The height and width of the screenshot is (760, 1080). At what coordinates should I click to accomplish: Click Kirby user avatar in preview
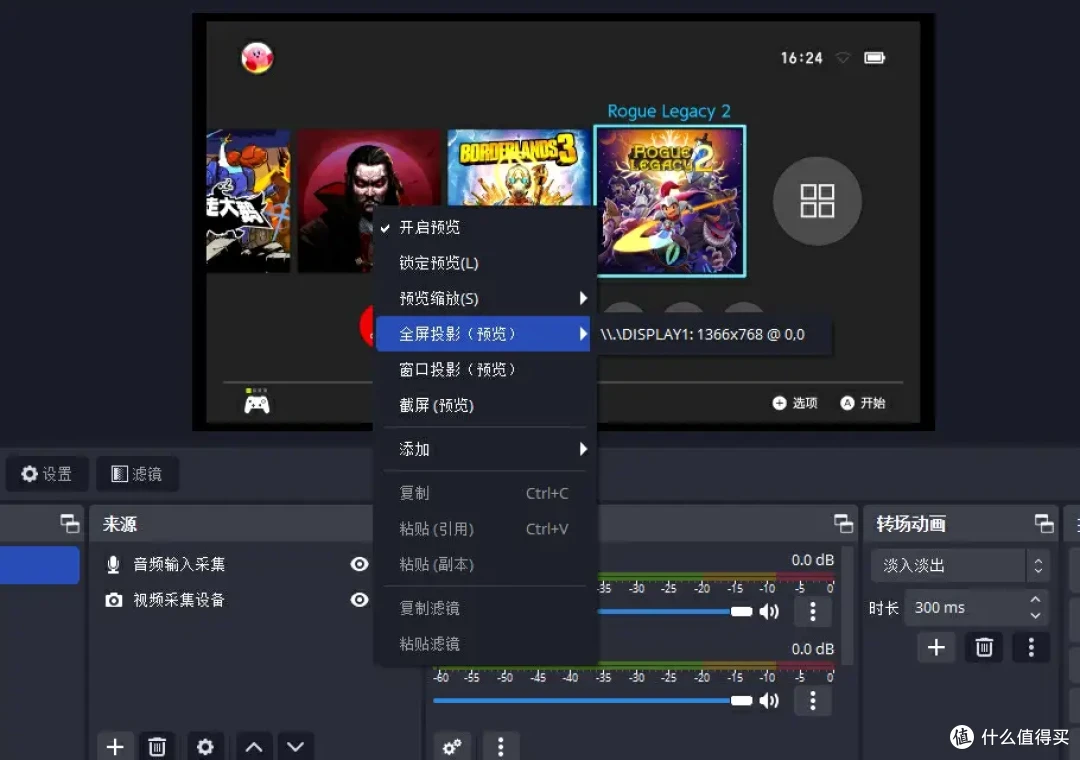point(258,58)
